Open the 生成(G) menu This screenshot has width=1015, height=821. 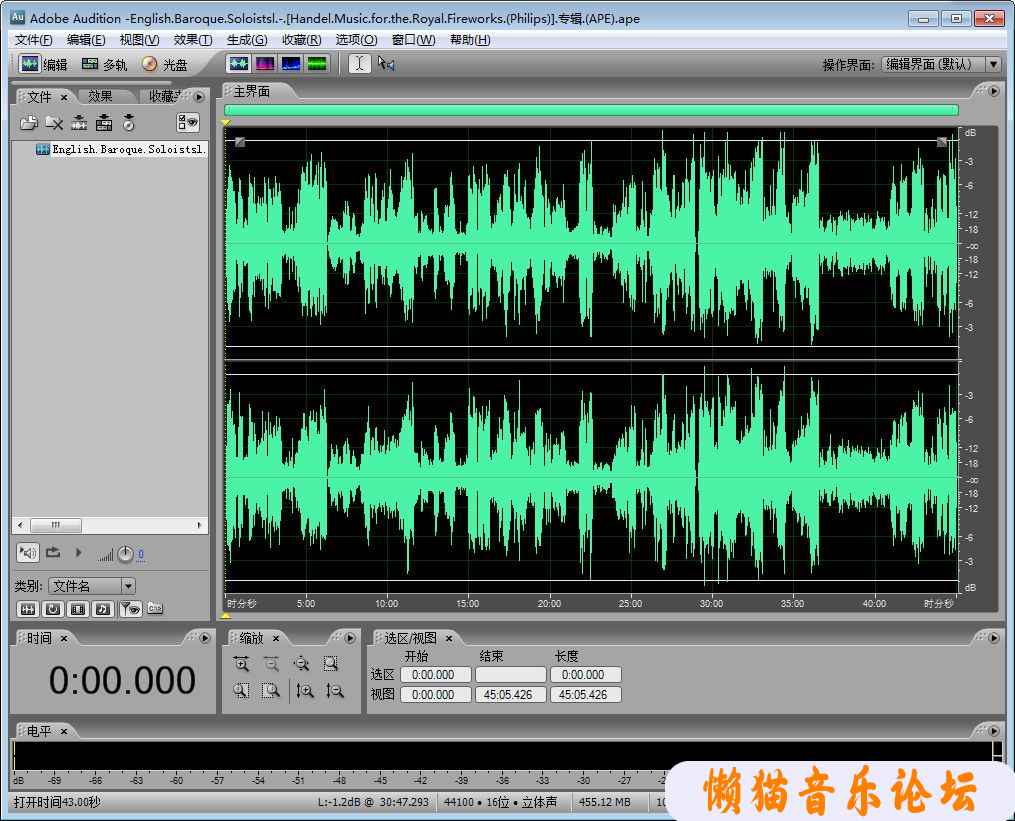[x=247, y=40]
